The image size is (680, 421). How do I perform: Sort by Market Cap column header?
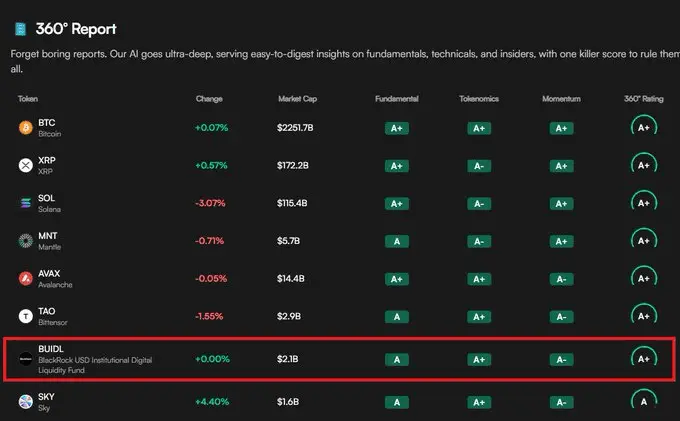(x=298, y=99)
